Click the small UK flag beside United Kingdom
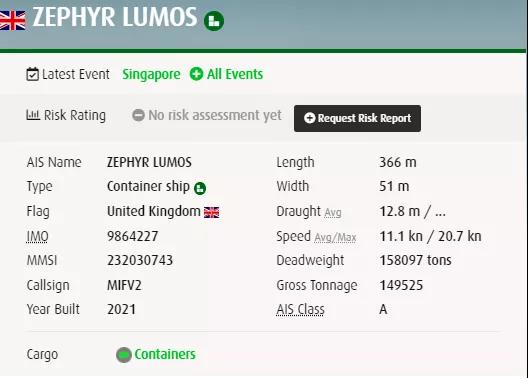 coord(211,212)
